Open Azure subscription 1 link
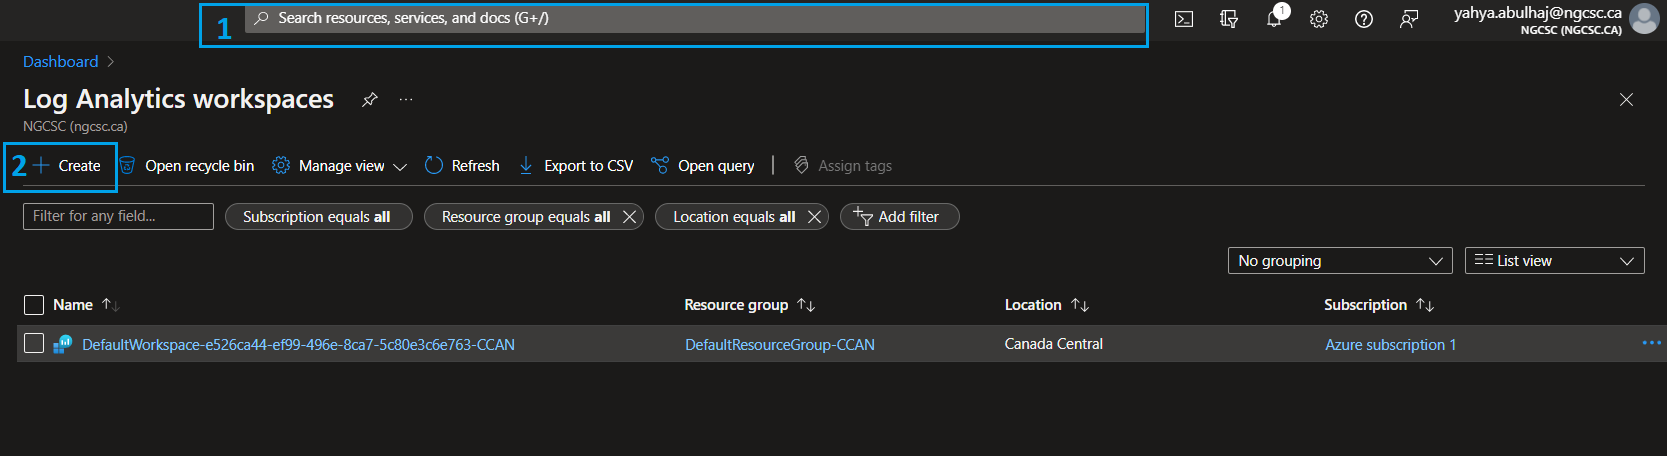 (1390, 345)
